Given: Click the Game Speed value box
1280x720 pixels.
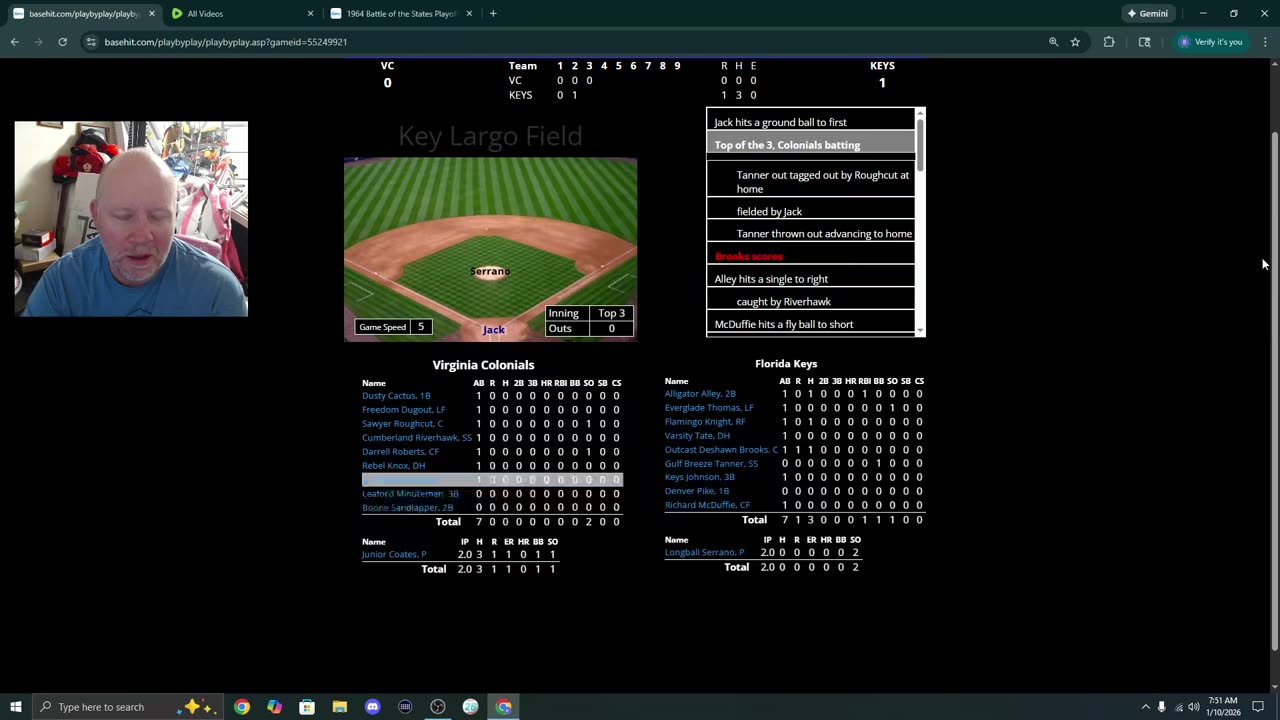Looking at the screenshot, I should point(421,327).
